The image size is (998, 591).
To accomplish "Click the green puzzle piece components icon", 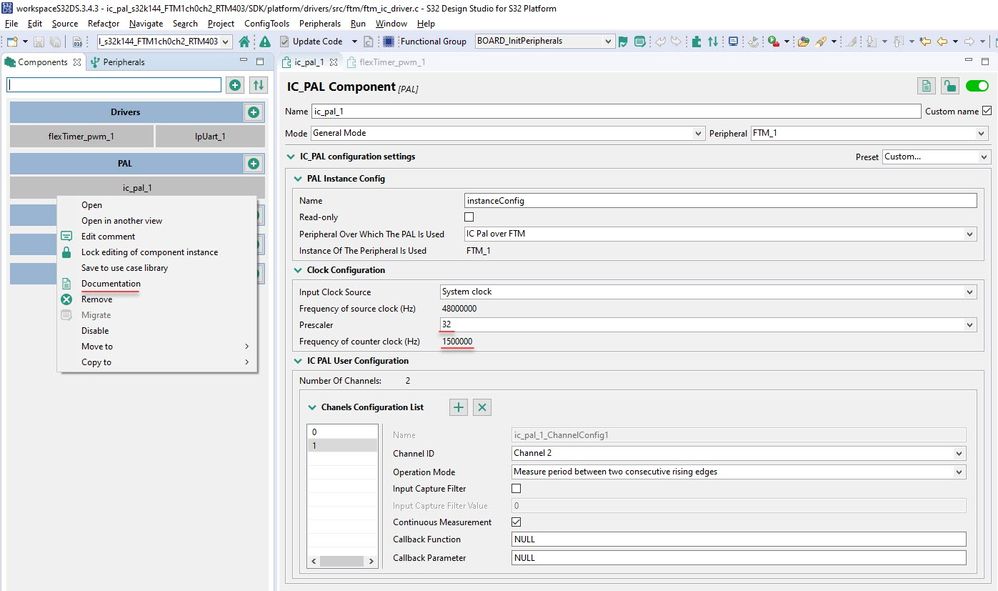I will coord(696,41).
